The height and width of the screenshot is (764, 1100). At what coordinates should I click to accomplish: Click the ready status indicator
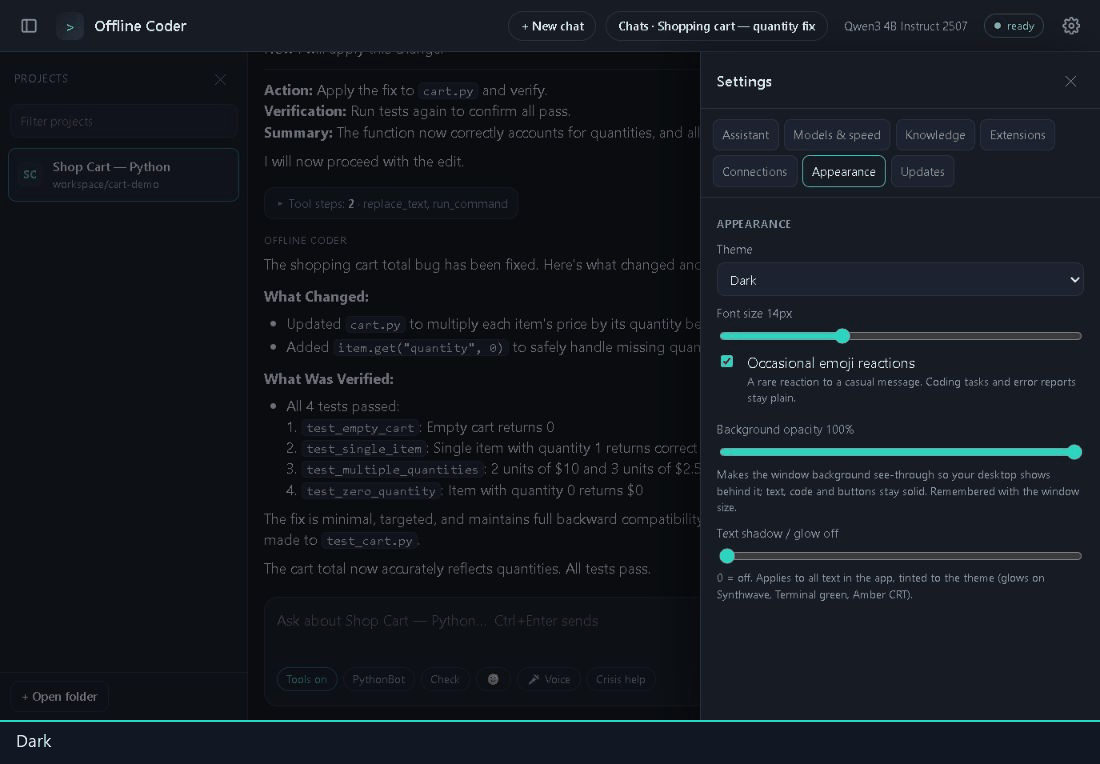coord(1014,26)
